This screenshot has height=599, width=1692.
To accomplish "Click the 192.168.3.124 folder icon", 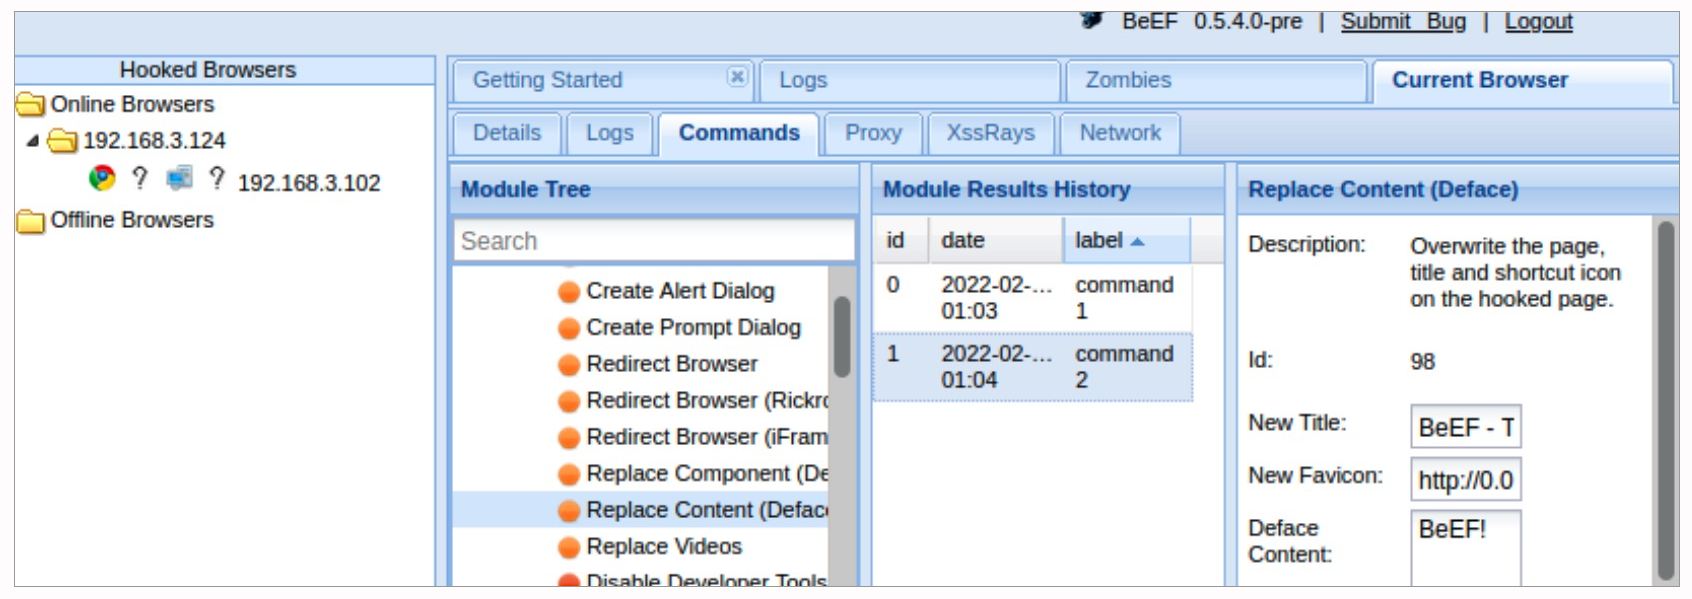I will tap(63, 141).
